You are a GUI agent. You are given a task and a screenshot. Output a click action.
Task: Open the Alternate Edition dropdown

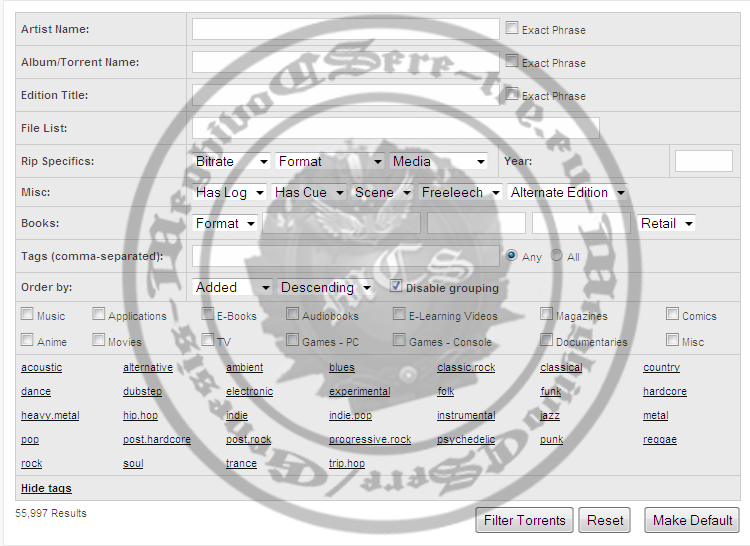(567, 193)
